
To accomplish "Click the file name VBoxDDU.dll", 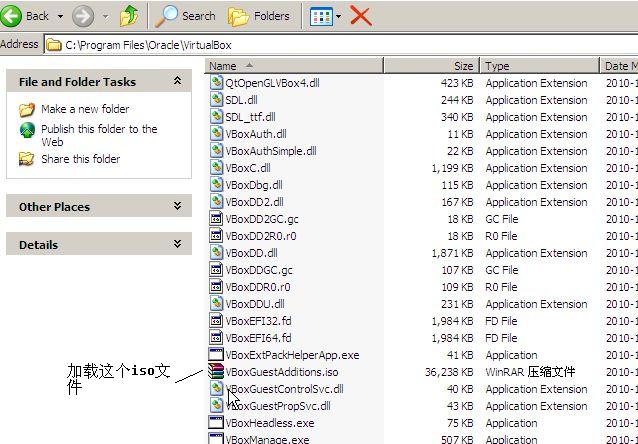I will [255, 304].
